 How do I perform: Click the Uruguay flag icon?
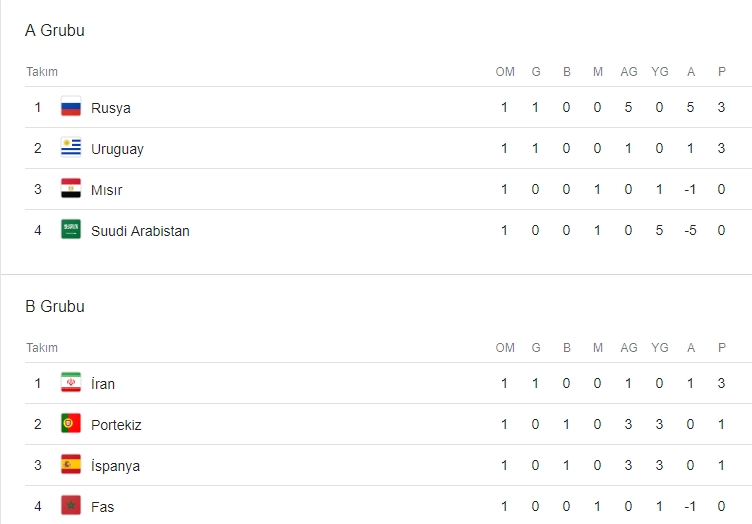70,148
